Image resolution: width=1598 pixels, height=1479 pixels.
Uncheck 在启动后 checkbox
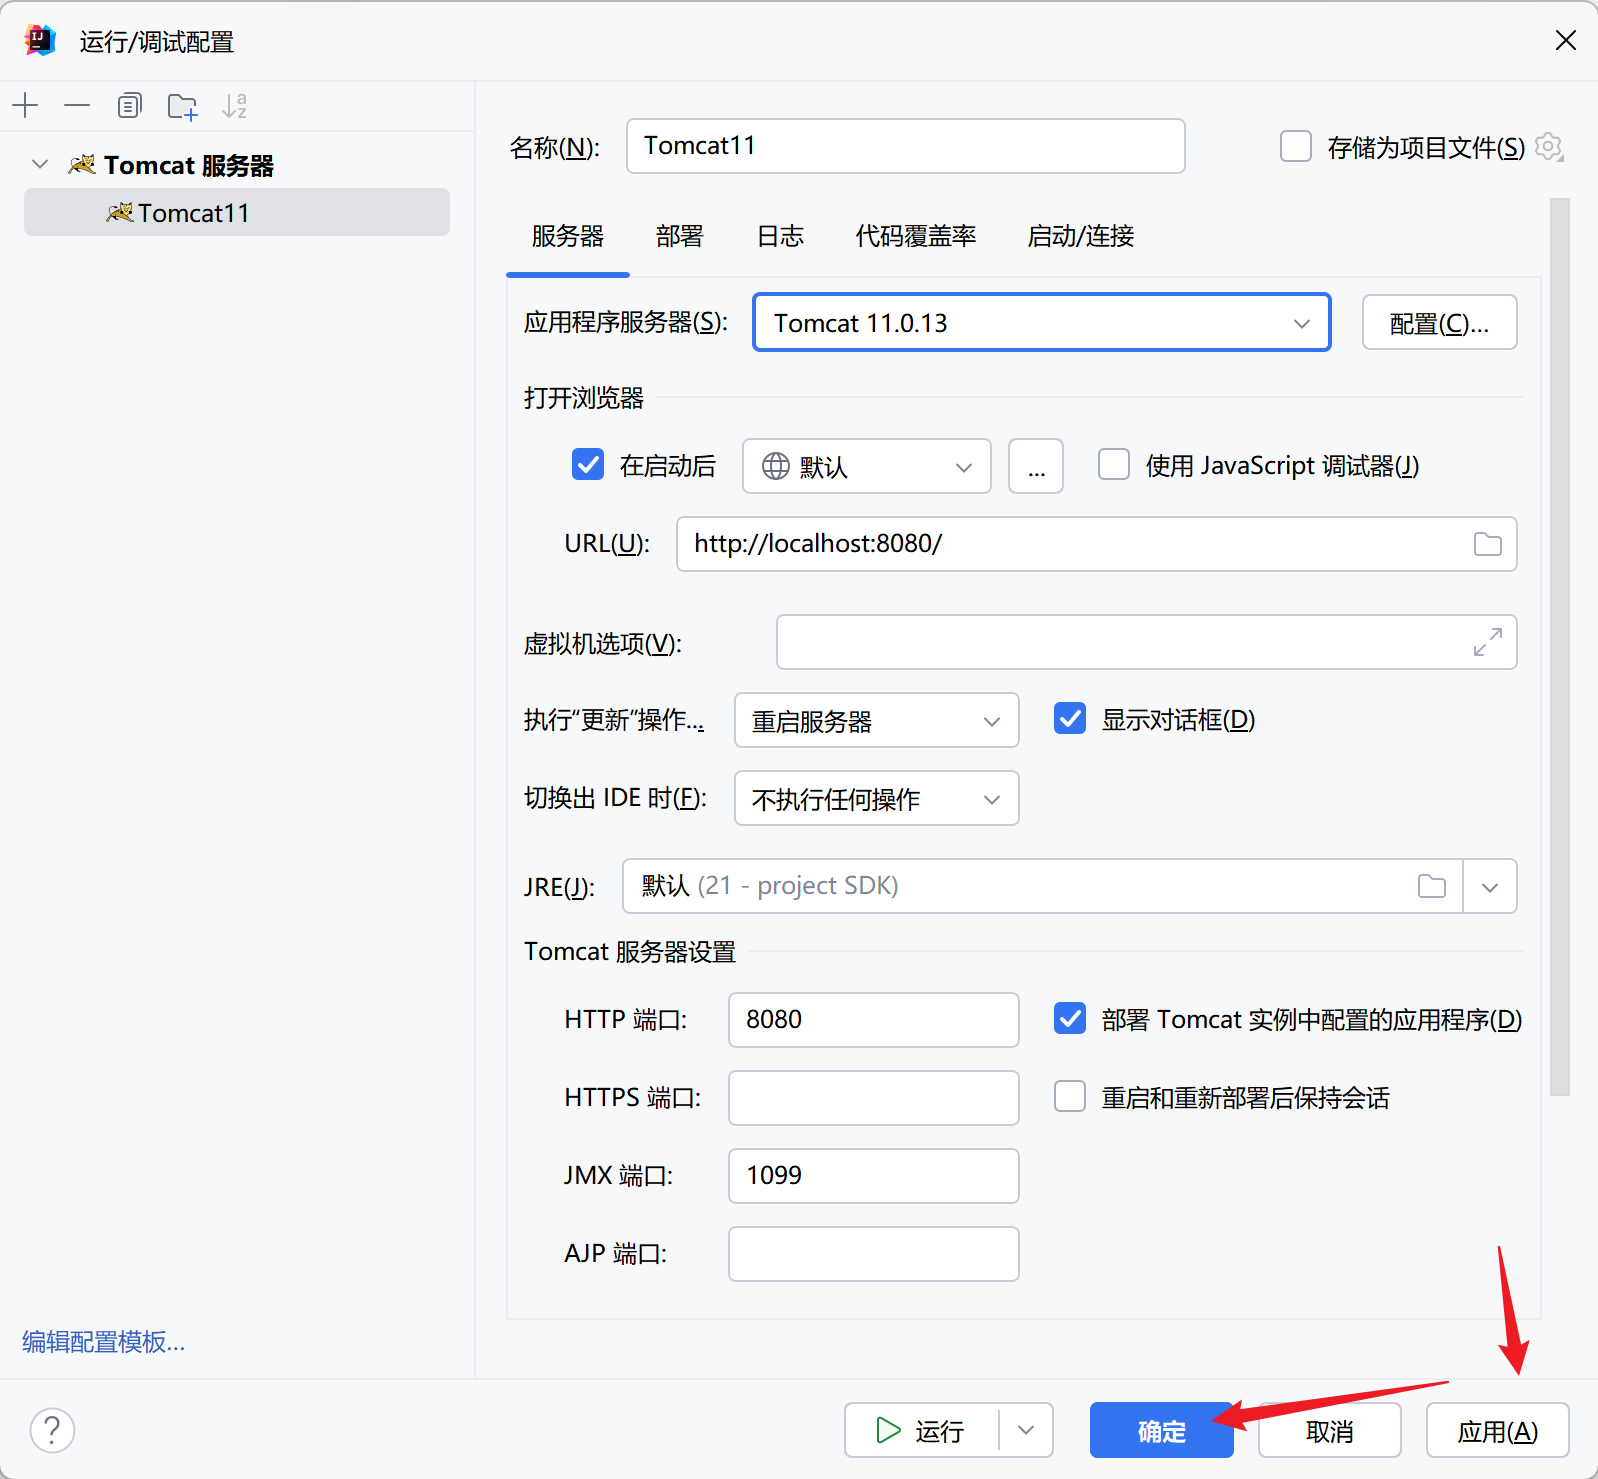click(x=588, y=464)
